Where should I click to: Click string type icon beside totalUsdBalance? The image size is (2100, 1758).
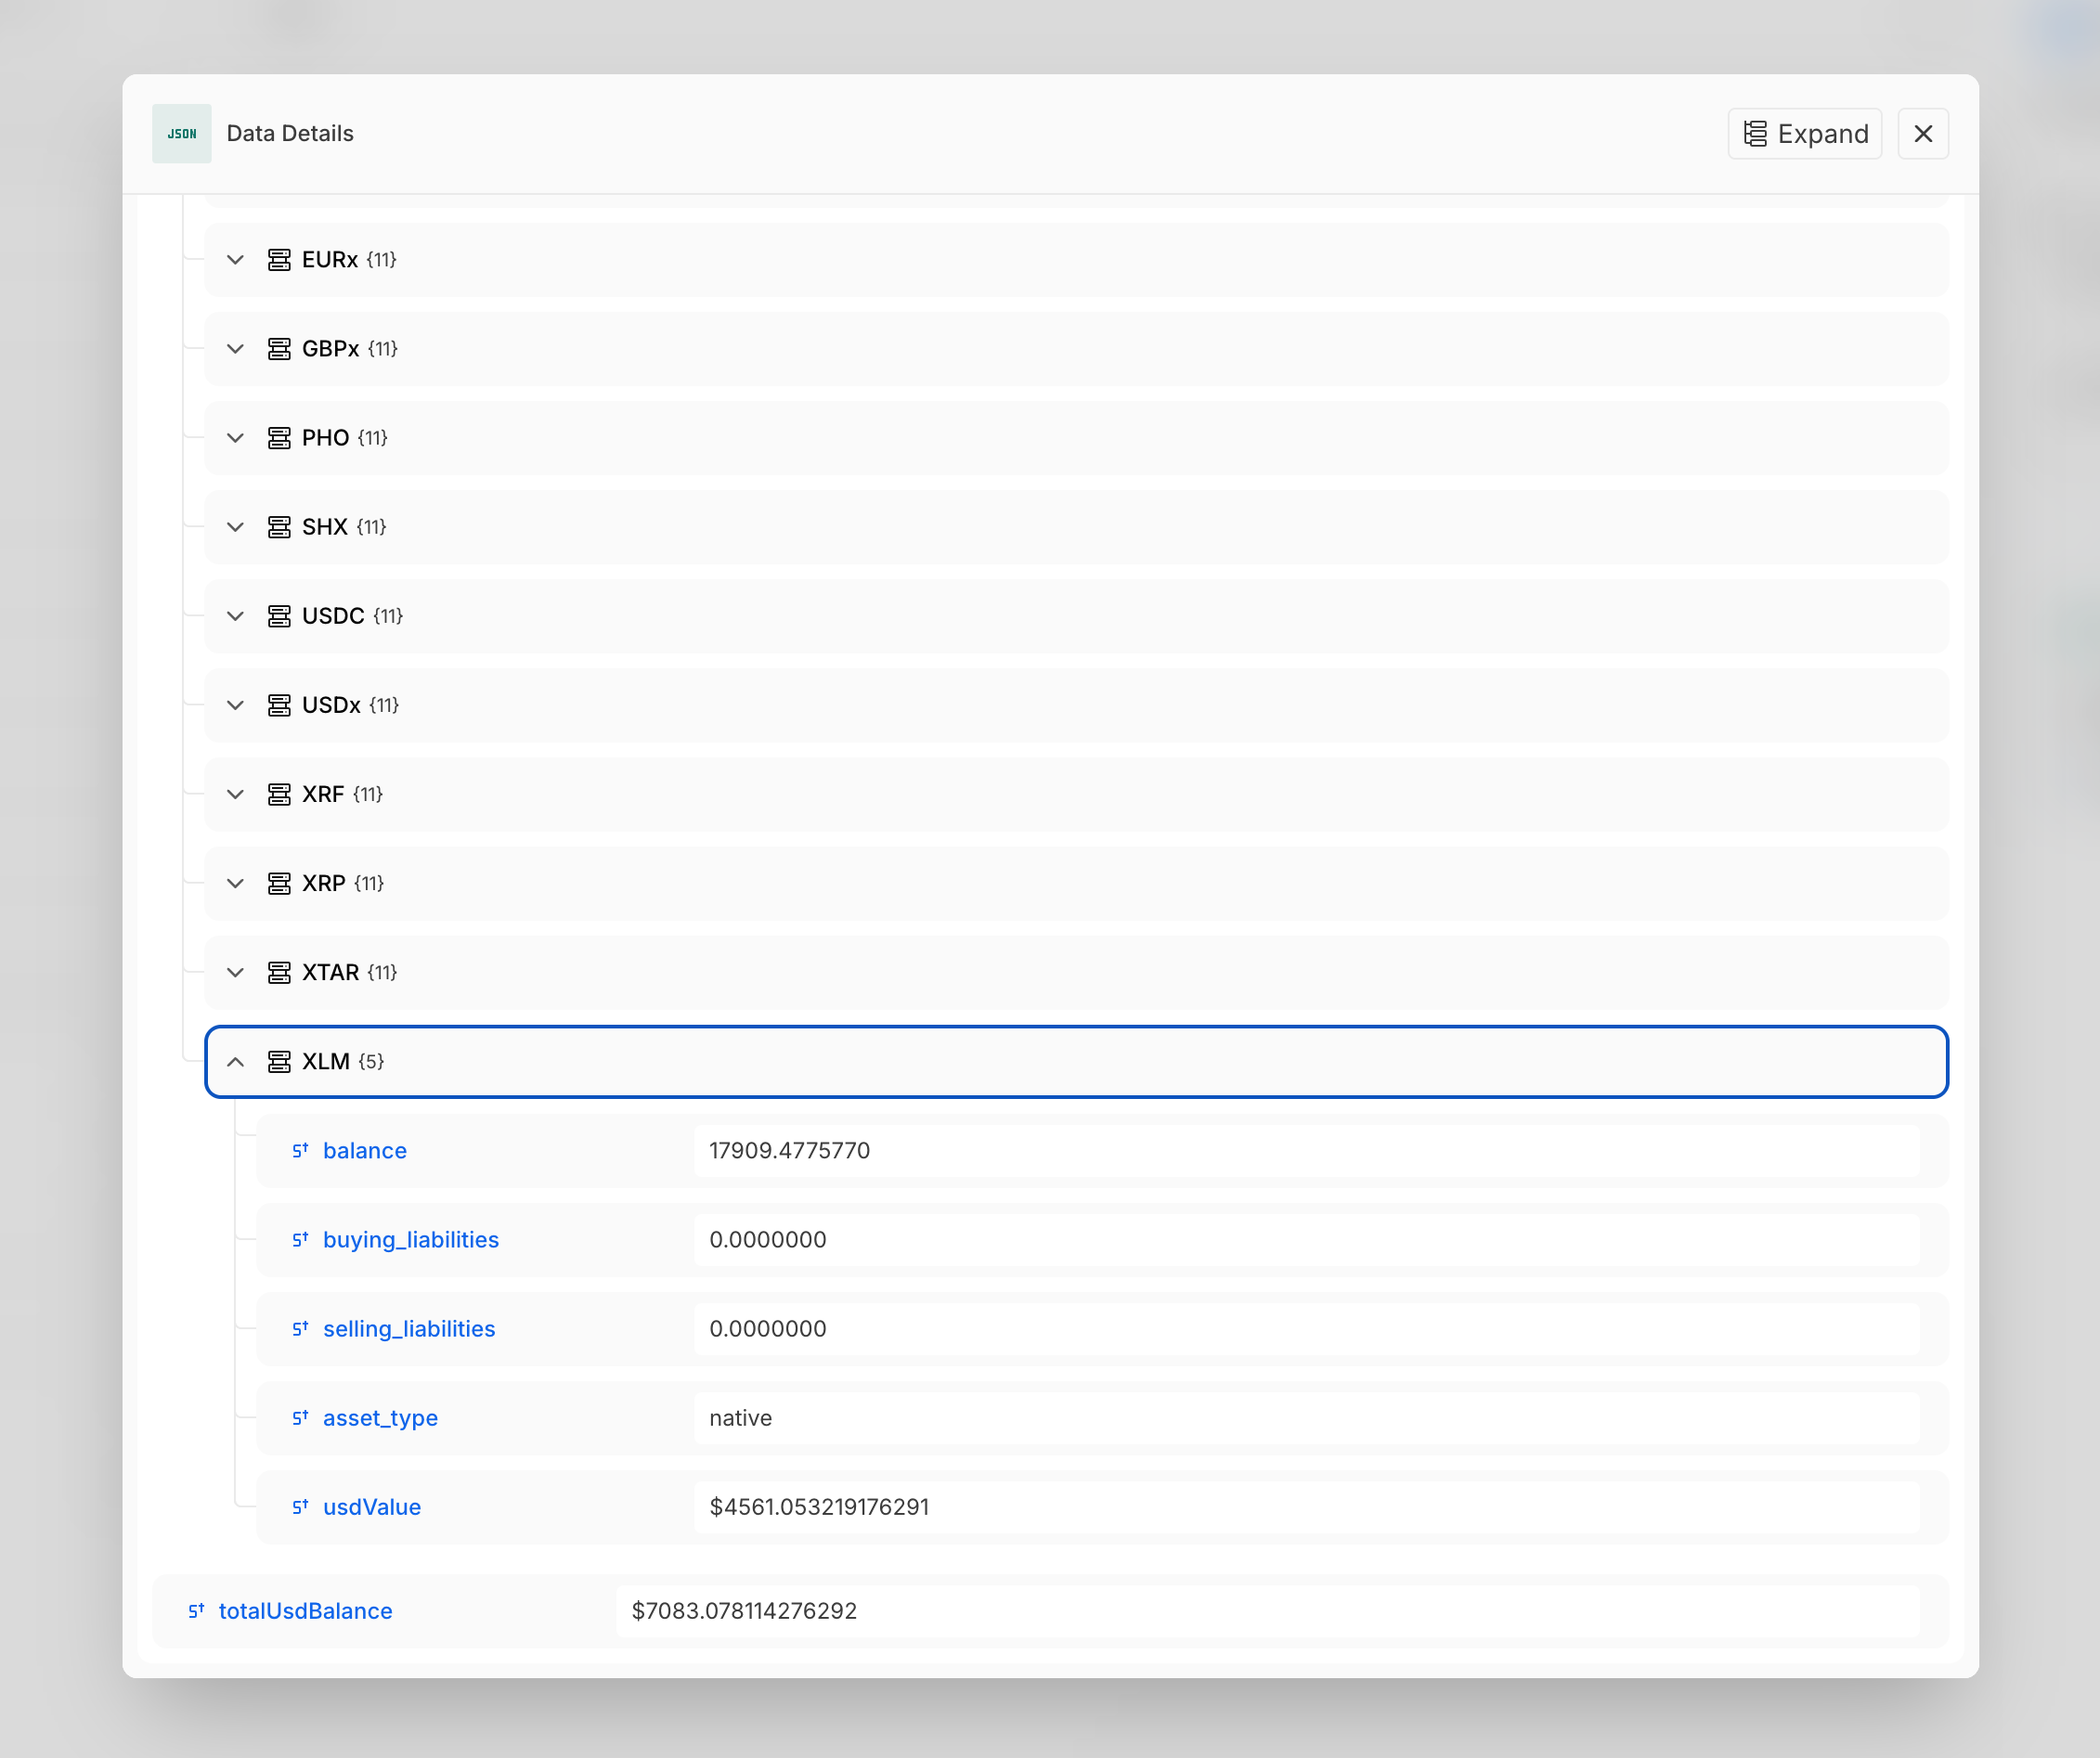[x=196, y=1610]
